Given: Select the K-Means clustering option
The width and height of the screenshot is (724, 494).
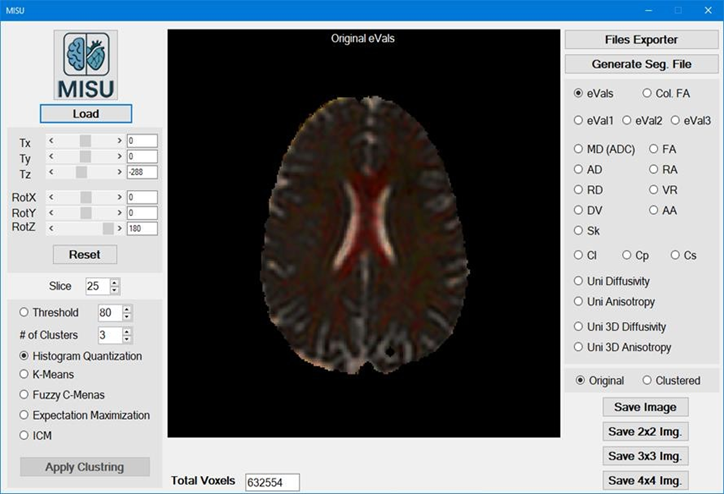Looking at the screenshot, I should tap(25, 374).
